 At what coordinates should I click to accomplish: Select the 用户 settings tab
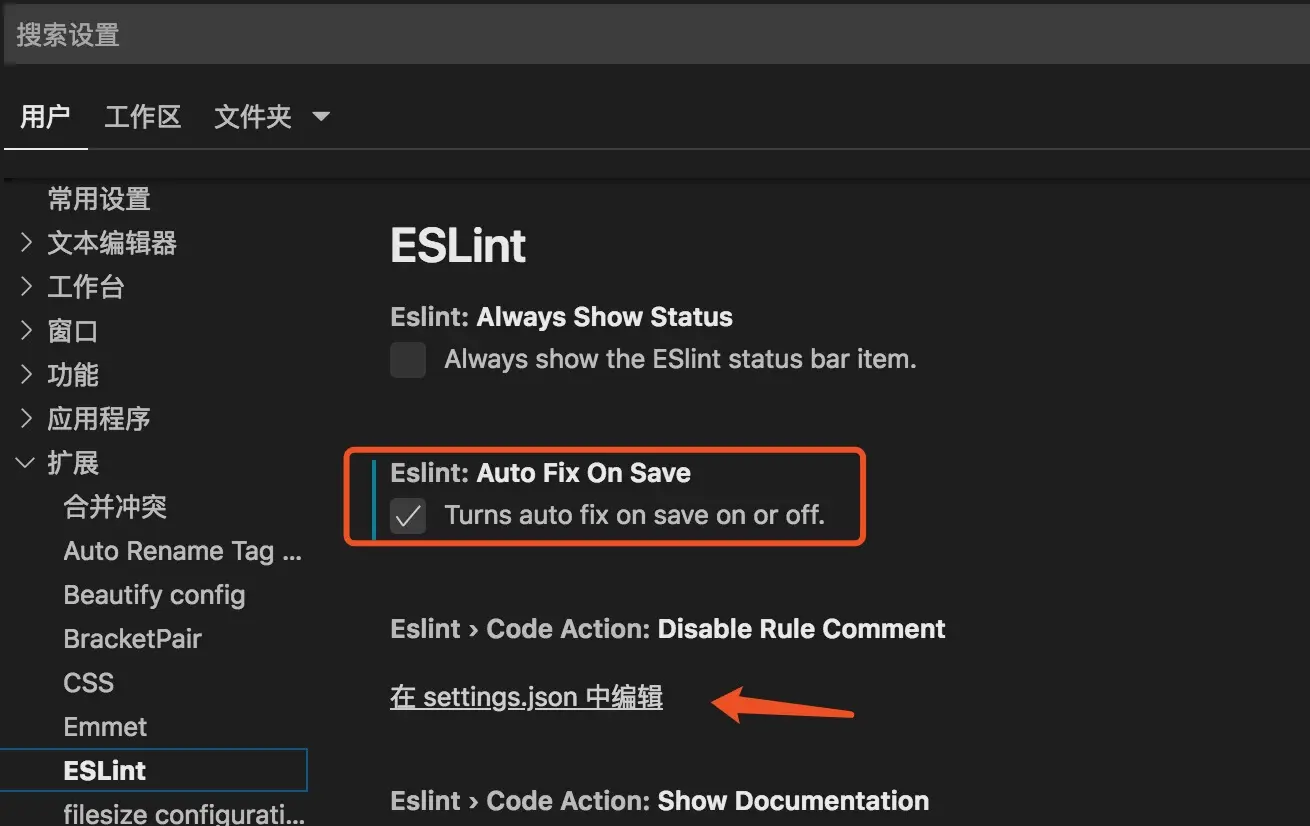pos(46,117)
